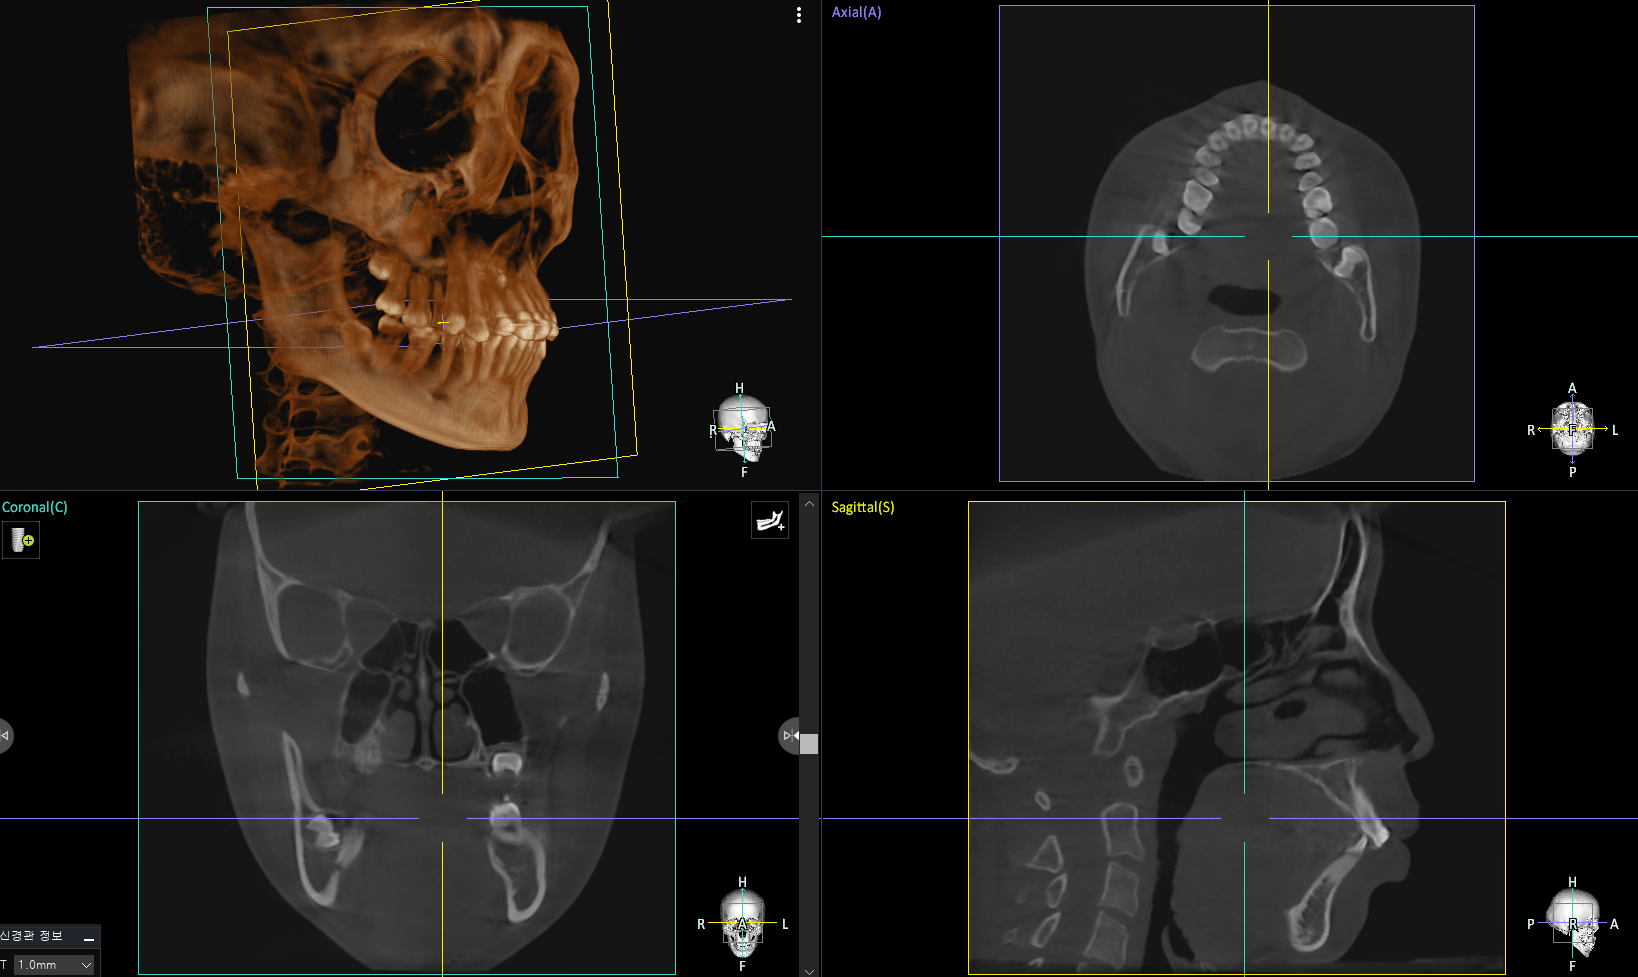Open the three-dot menu in the 3D view

(798, 15)
